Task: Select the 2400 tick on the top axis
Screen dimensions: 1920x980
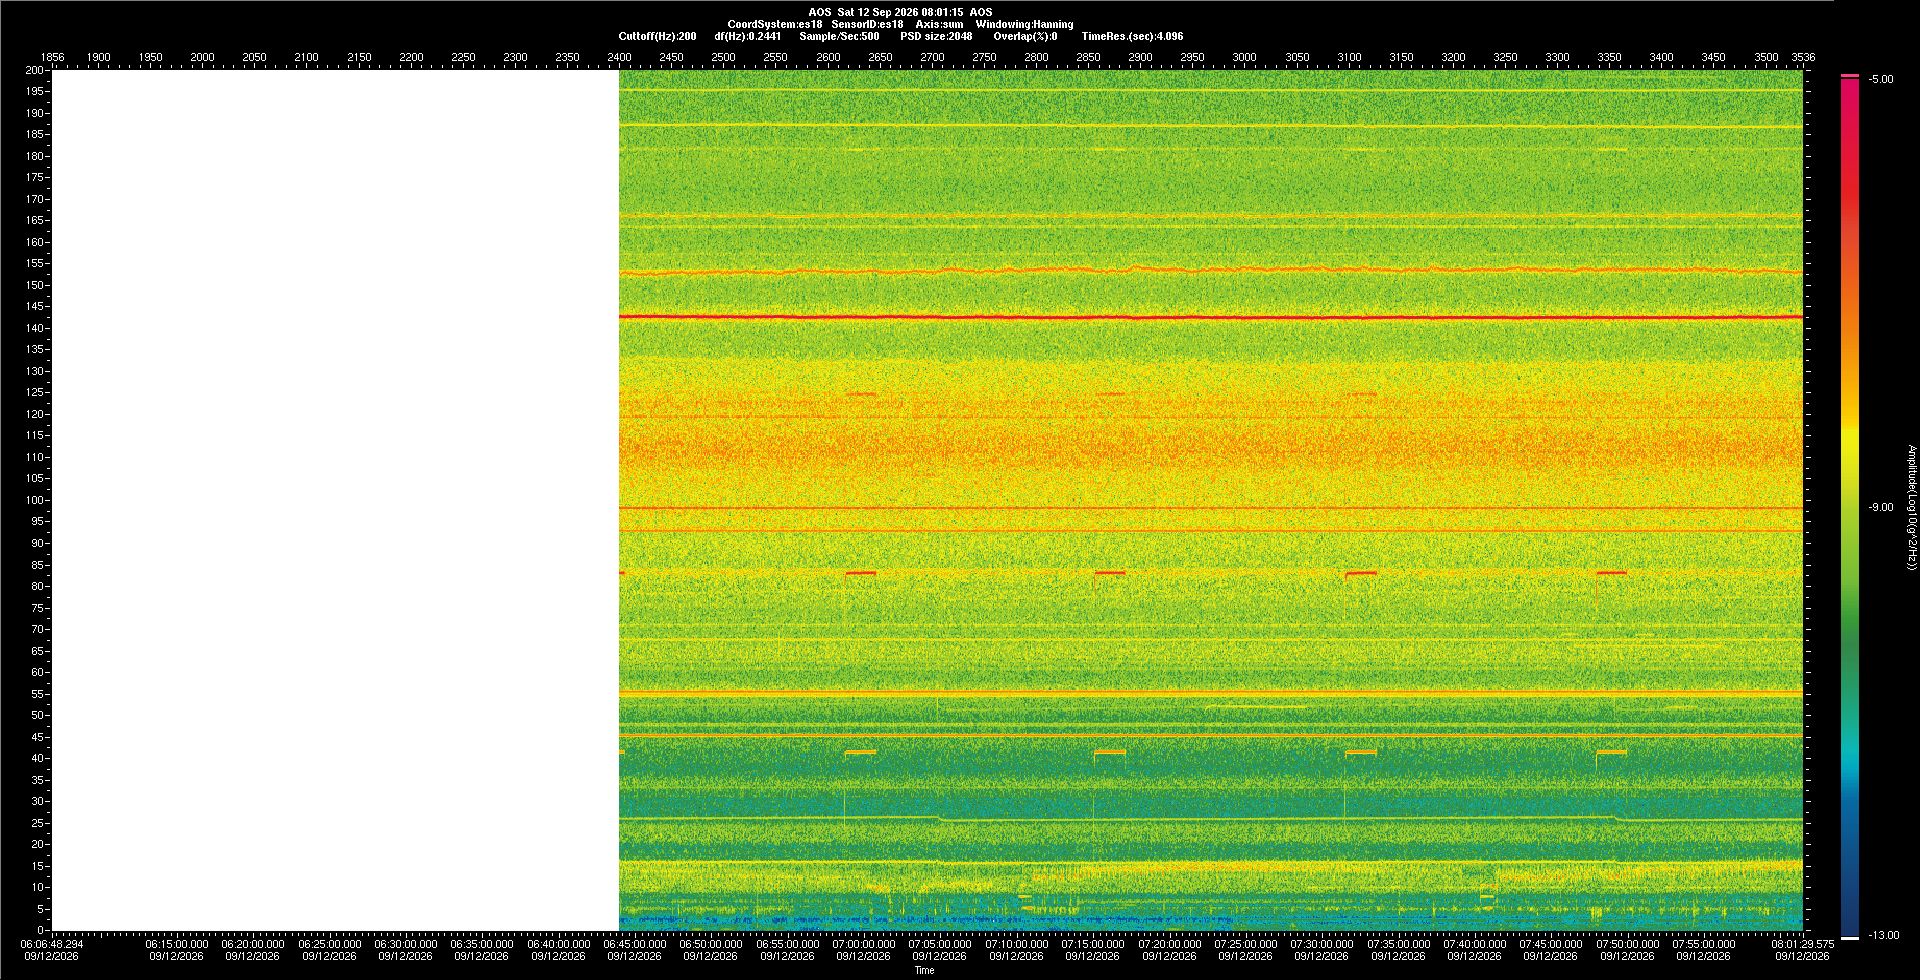Action: coord(619,57)
